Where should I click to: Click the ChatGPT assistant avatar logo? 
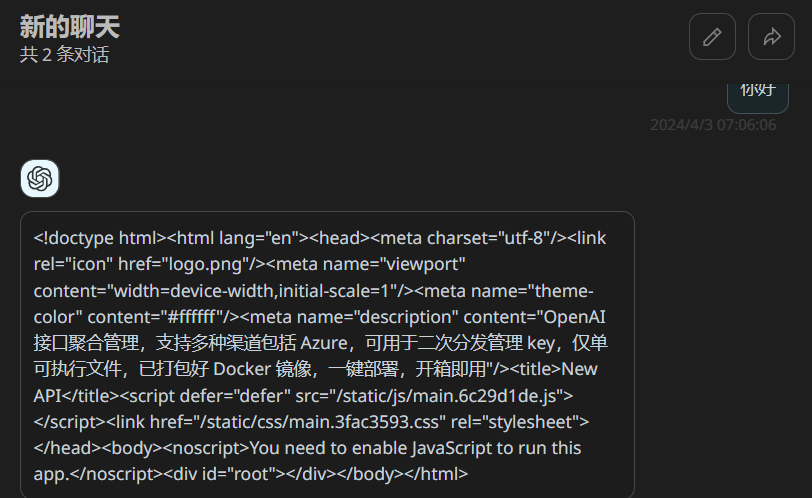coord(40,179)
